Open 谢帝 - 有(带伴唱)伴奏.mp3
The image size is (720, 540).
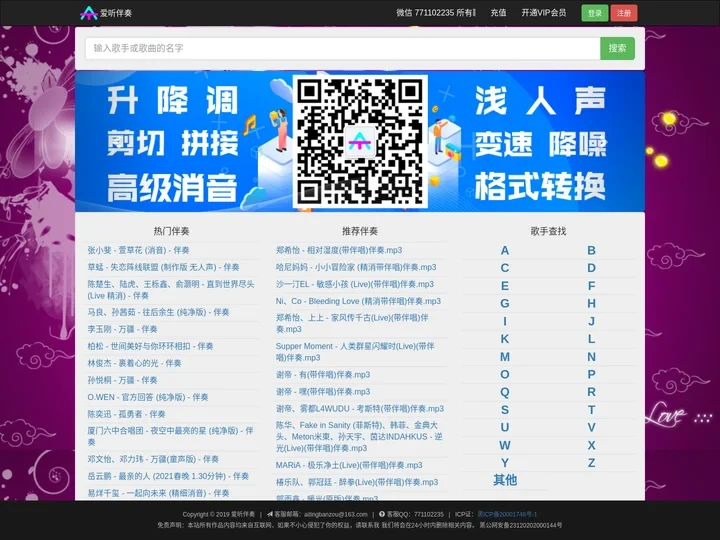coord(323,375)
